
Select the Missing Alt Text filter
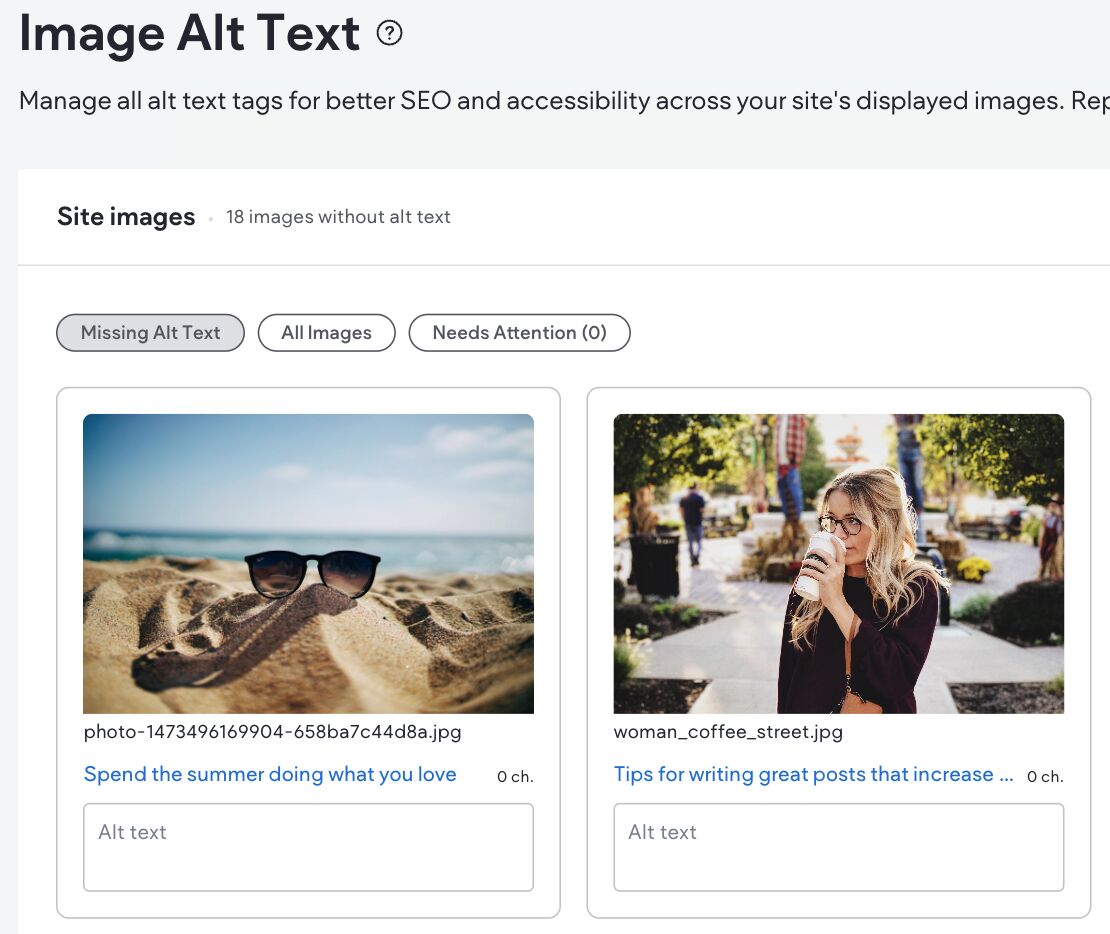[x=150, y=333]
